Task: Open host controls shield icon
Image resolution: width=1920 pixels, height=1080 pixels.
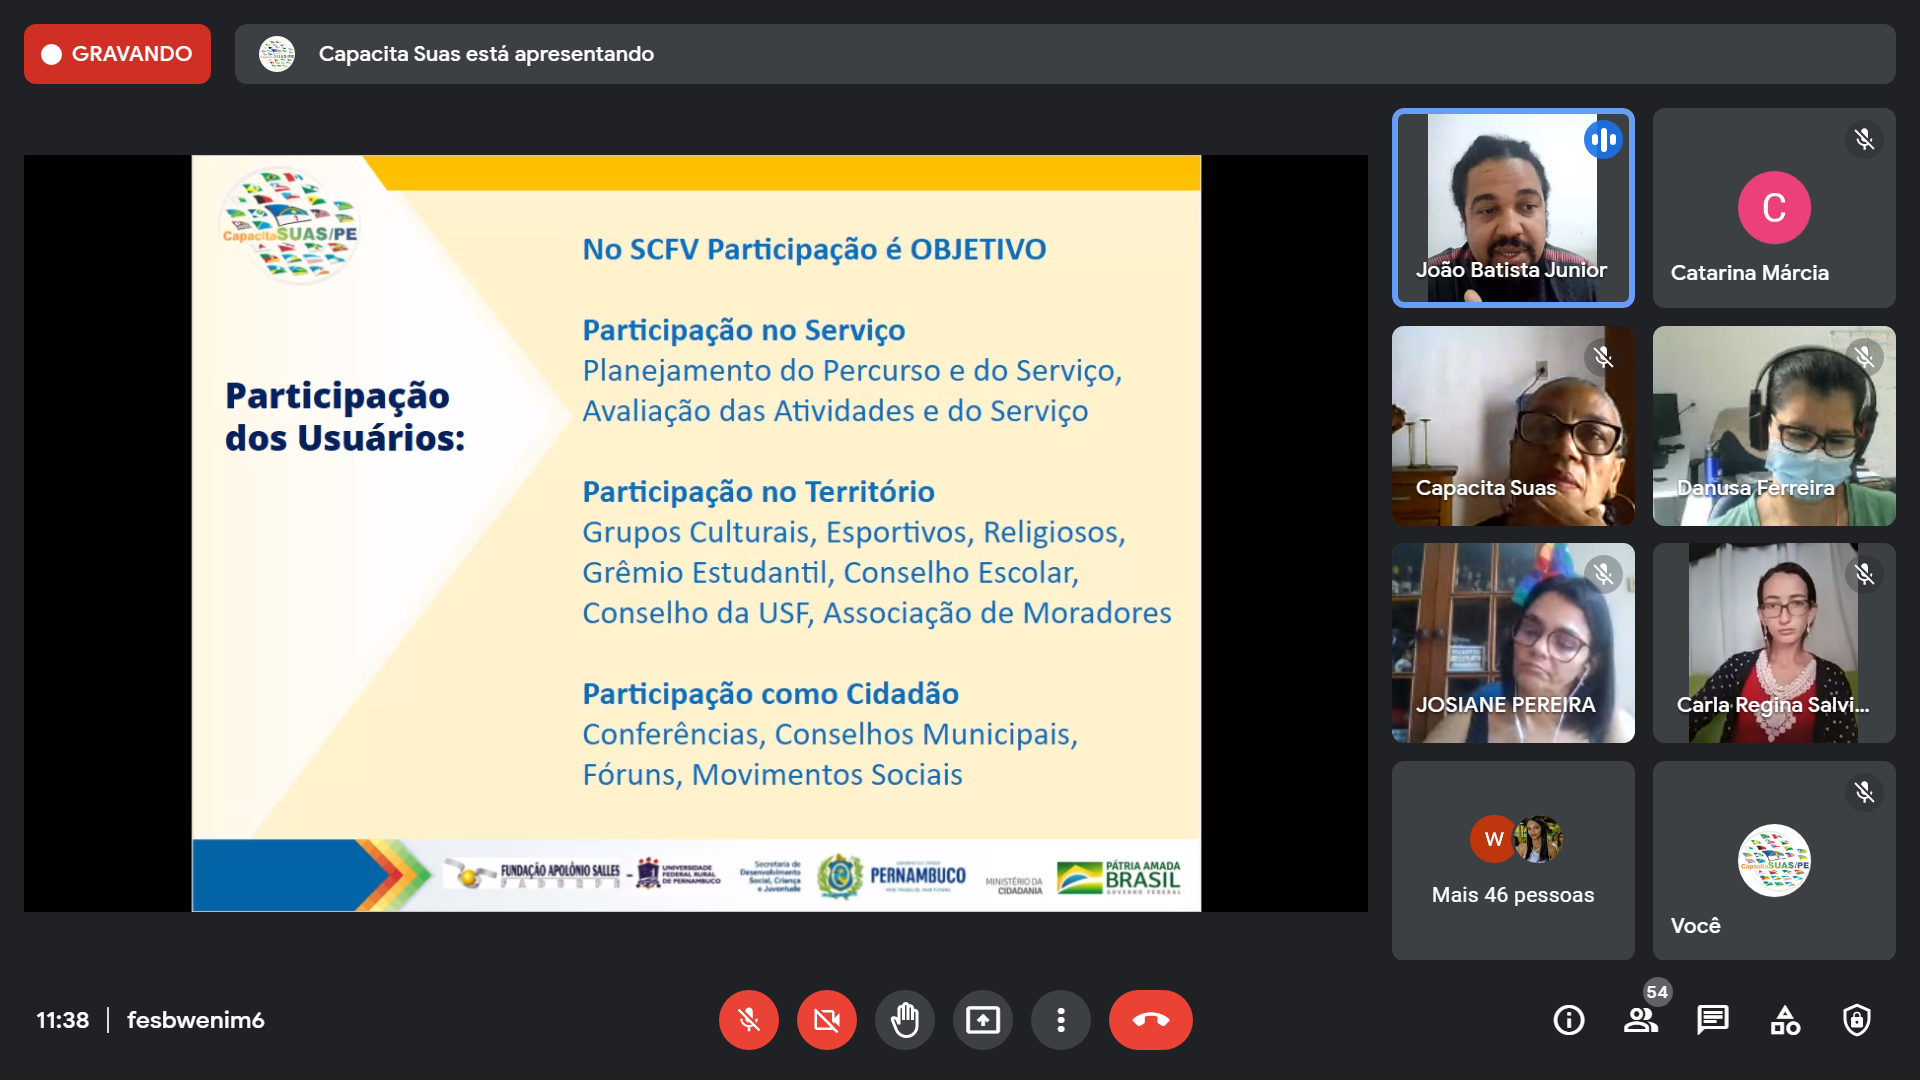Action: [x=1856, y=1020]
